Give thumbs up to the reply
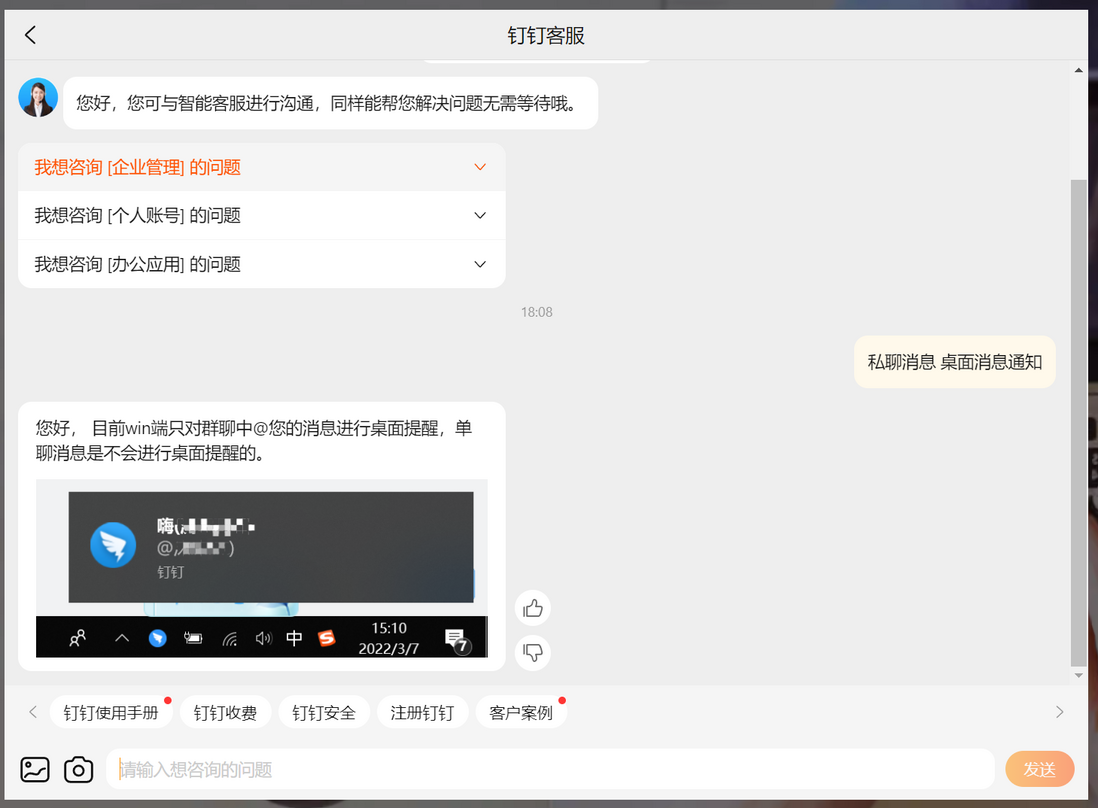The height and width of the screenshot is (808, 1098). (533, 608)
